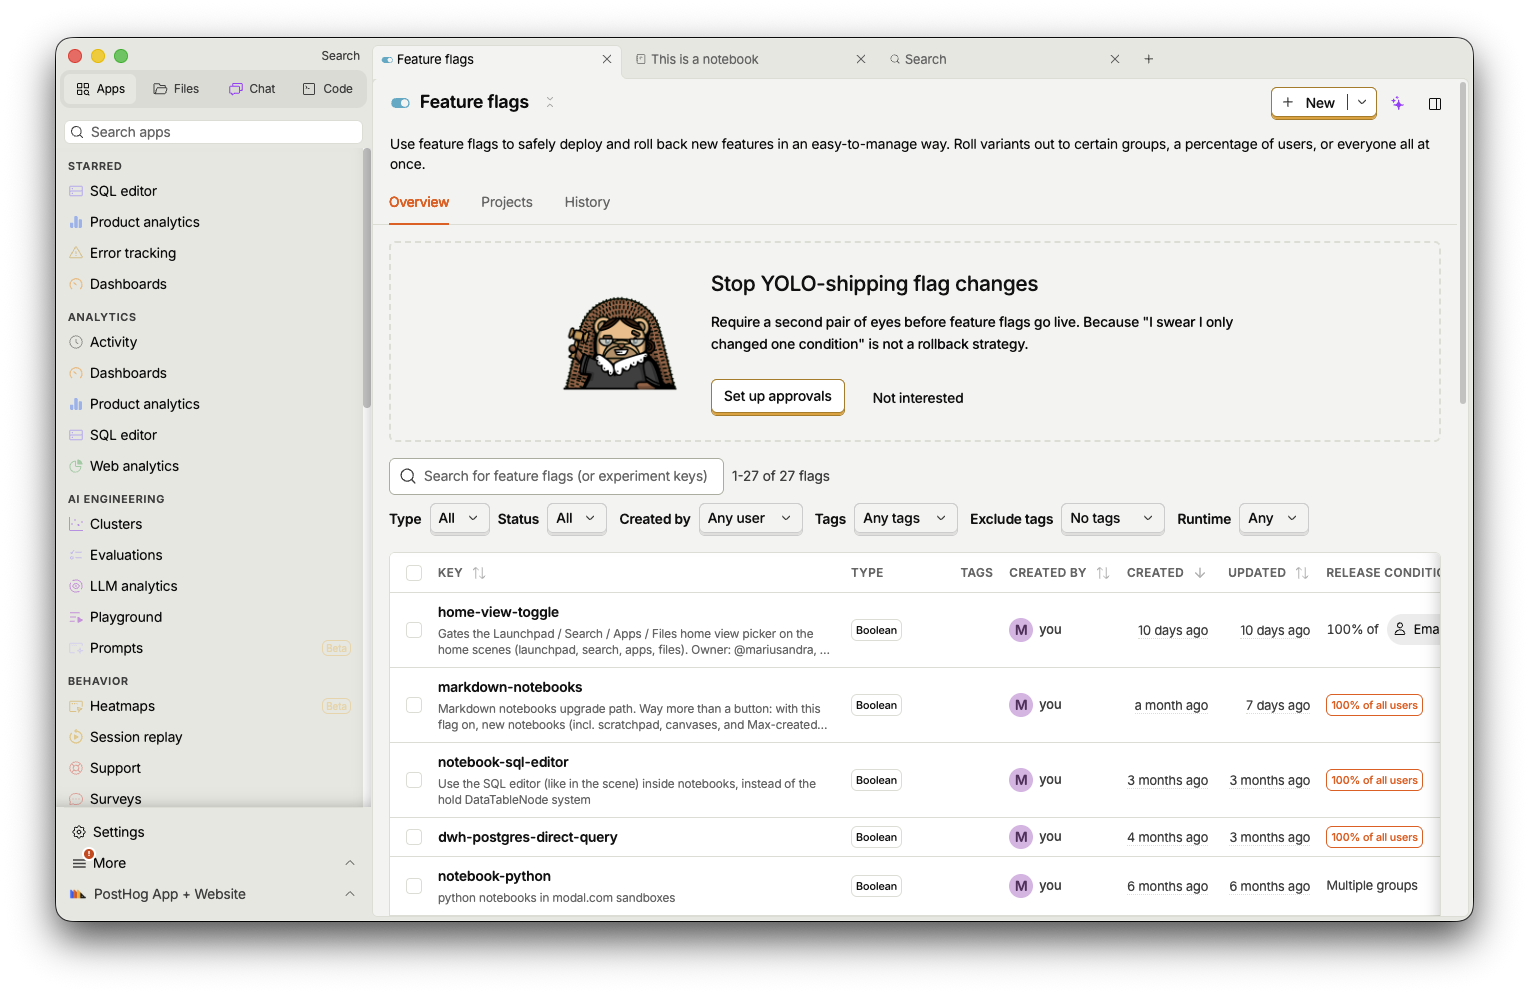Open Playground icon in sidebar
1529x995 pixels.
[76, 617]
